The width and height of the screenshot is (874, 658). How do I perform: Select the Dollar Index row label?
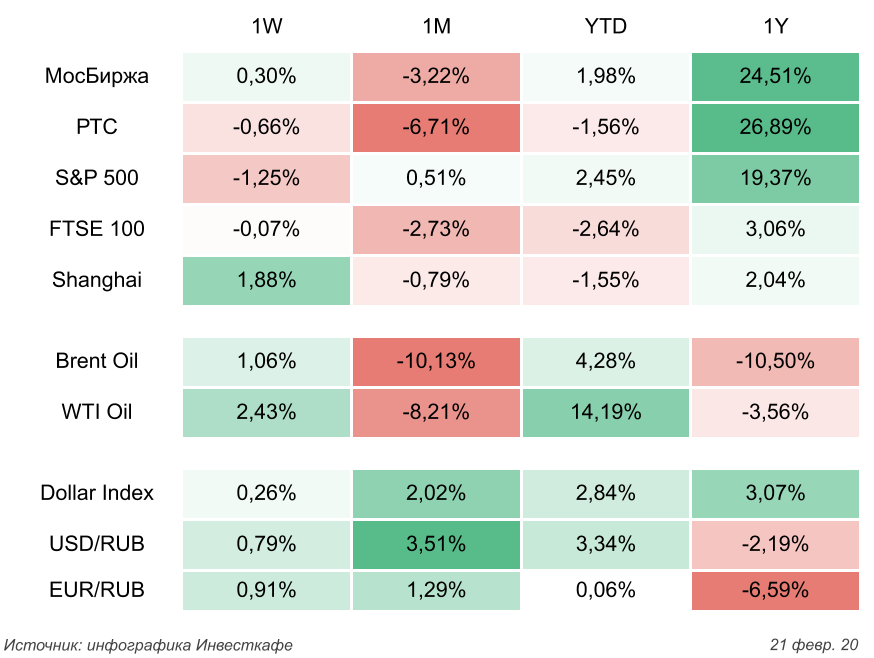pyautogui.click(x=97, y=493)
